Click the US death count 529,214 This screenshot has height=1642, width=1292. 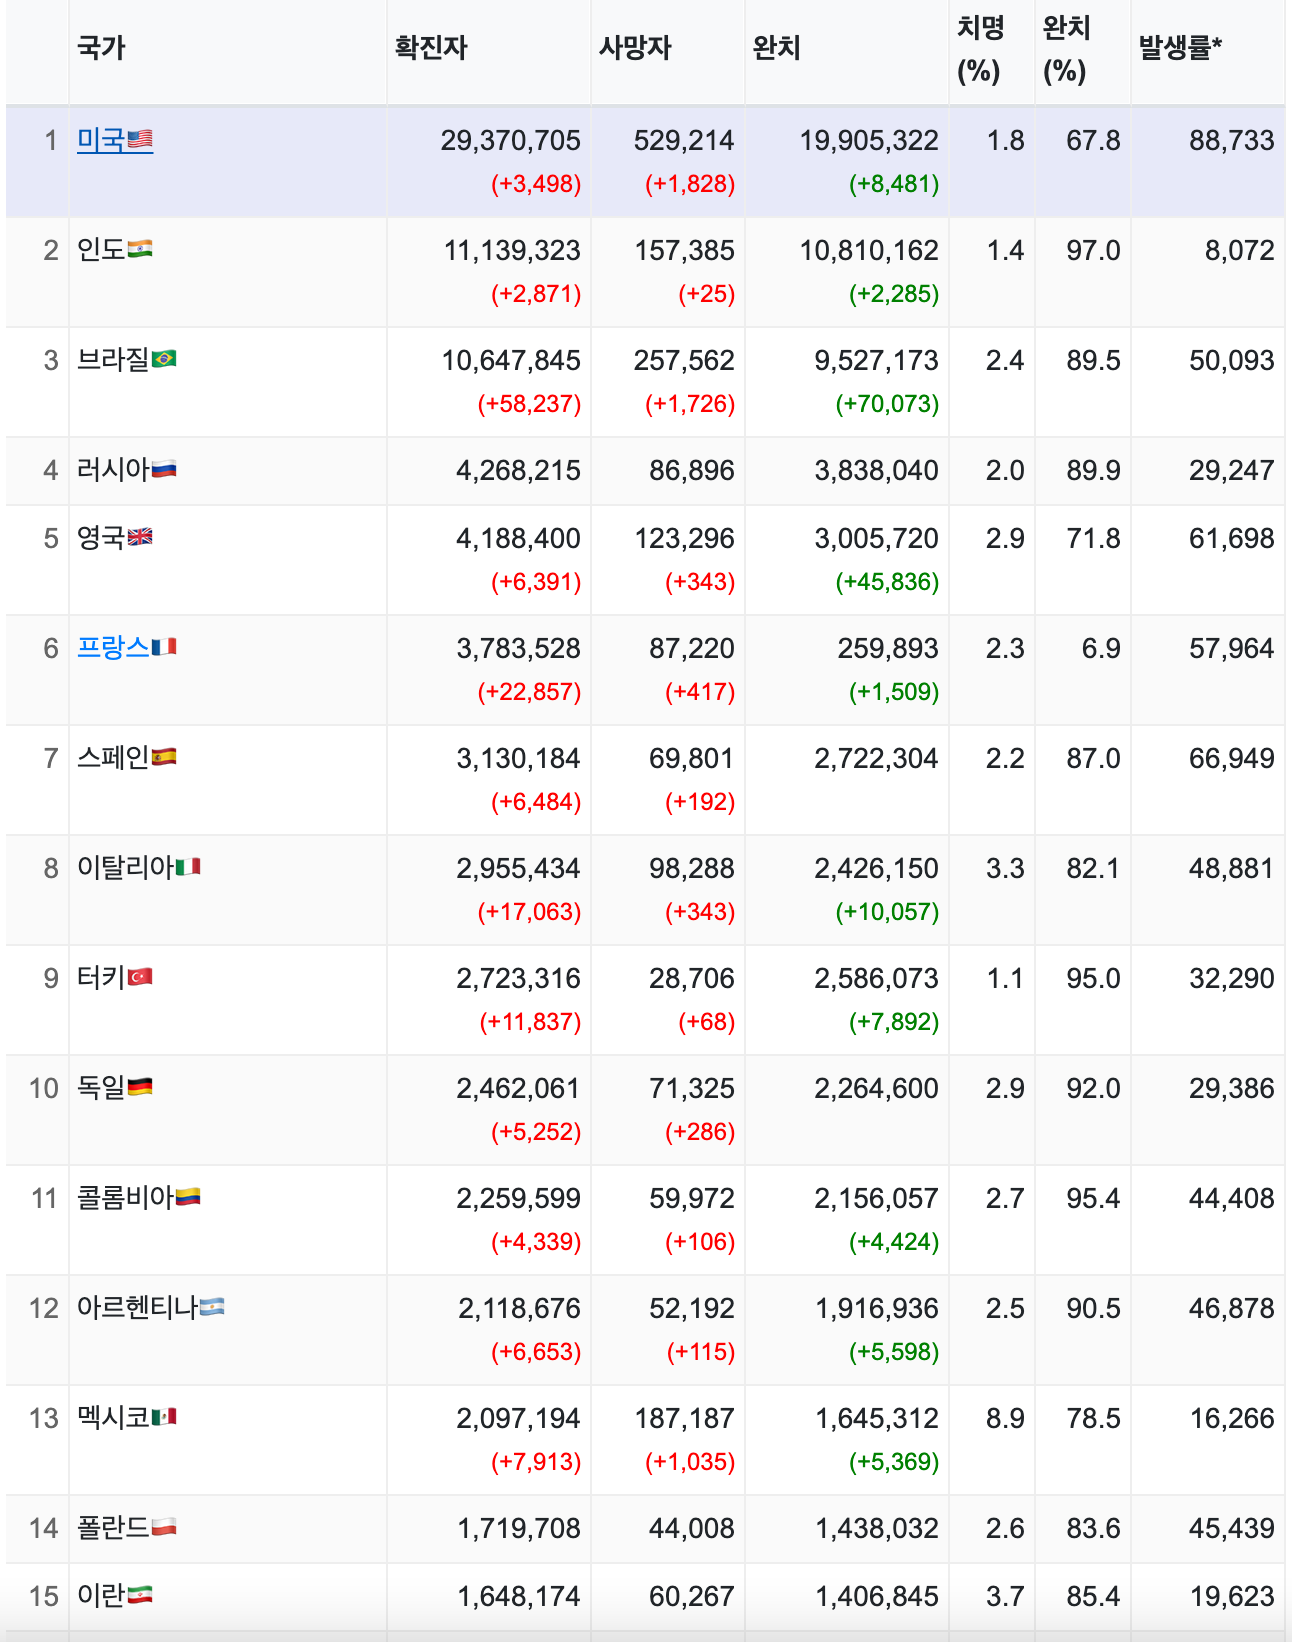[684, 140]
